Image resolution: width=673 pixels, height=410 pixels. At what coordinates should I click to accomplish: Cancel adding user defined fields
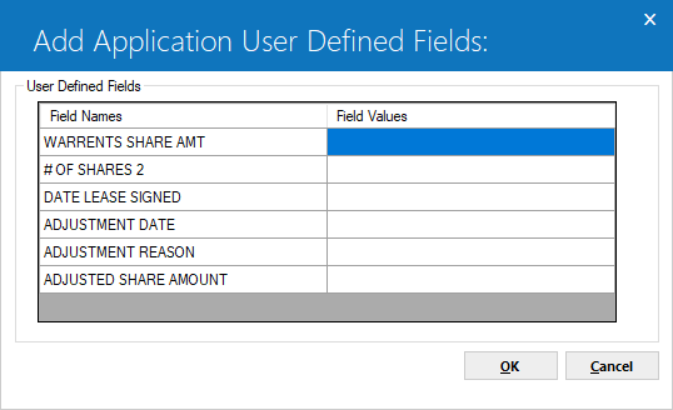pyautogui.click(x=612, y=366)
